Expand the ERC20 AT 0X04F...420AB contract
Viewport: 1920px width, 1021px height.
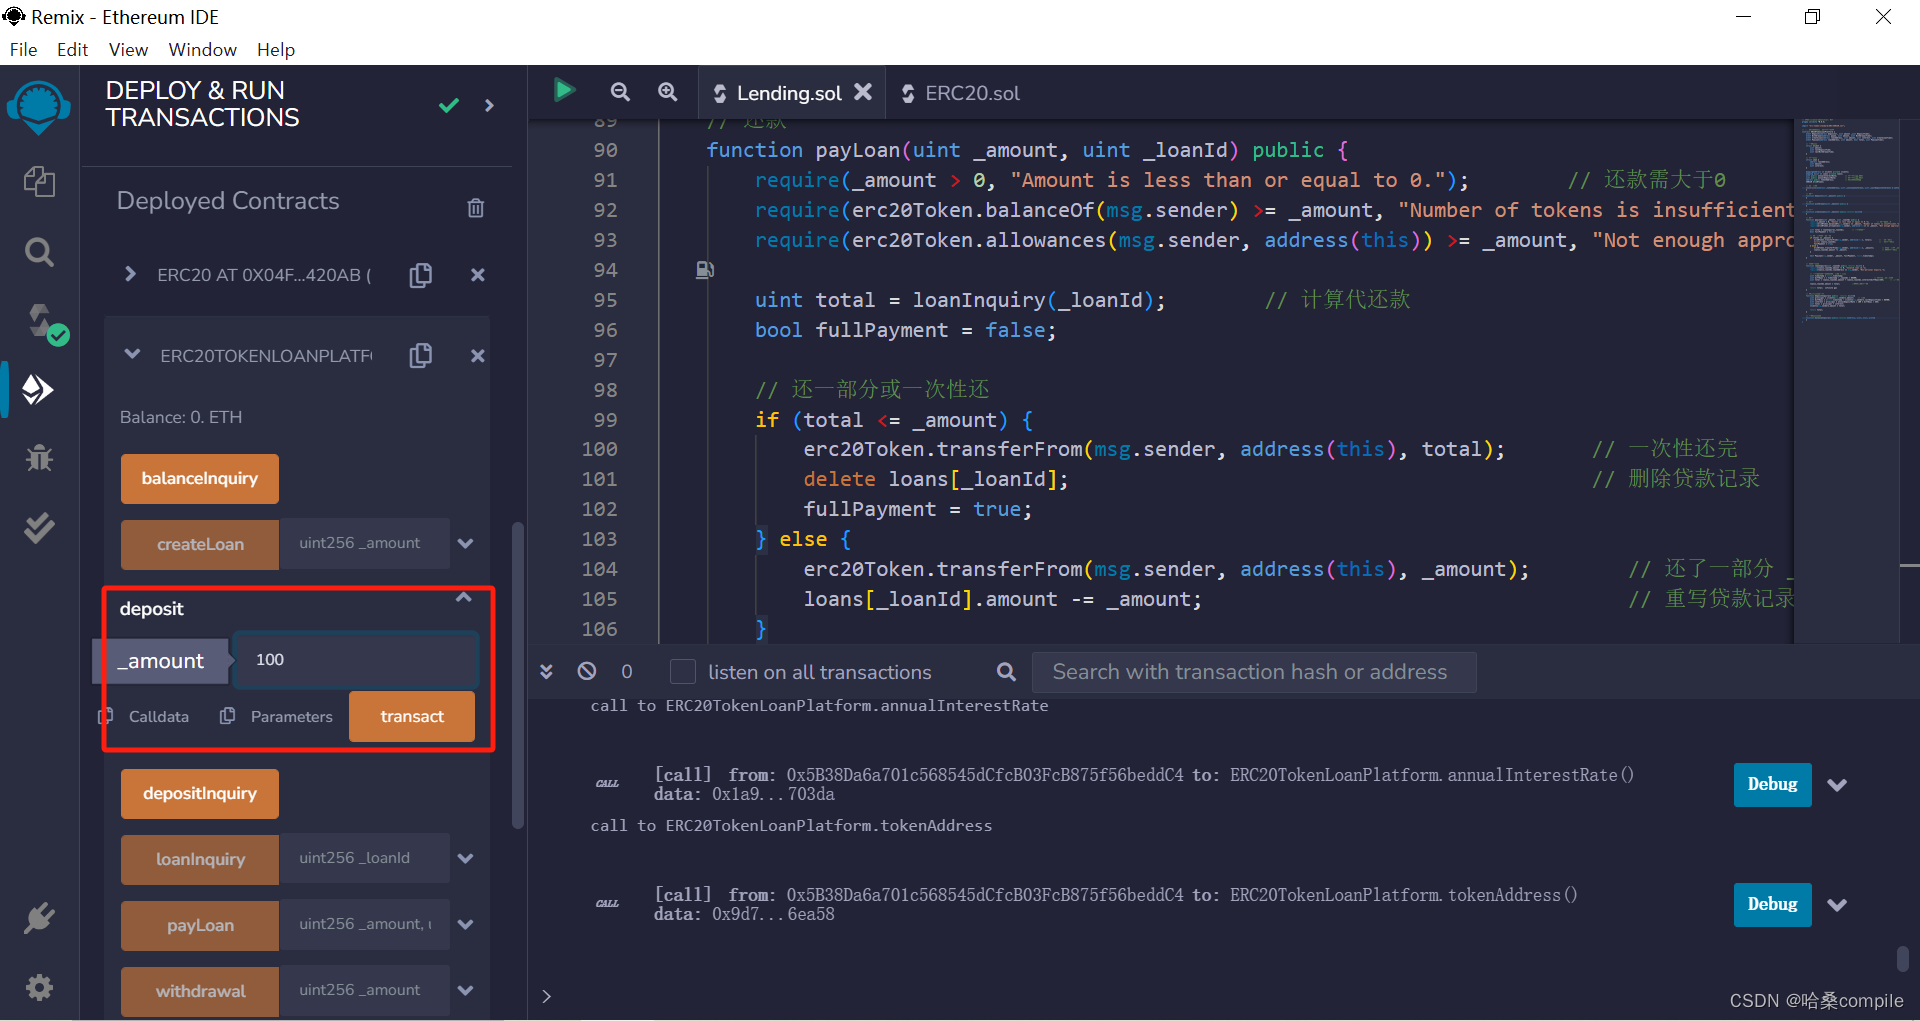click(x=130, y=274)
